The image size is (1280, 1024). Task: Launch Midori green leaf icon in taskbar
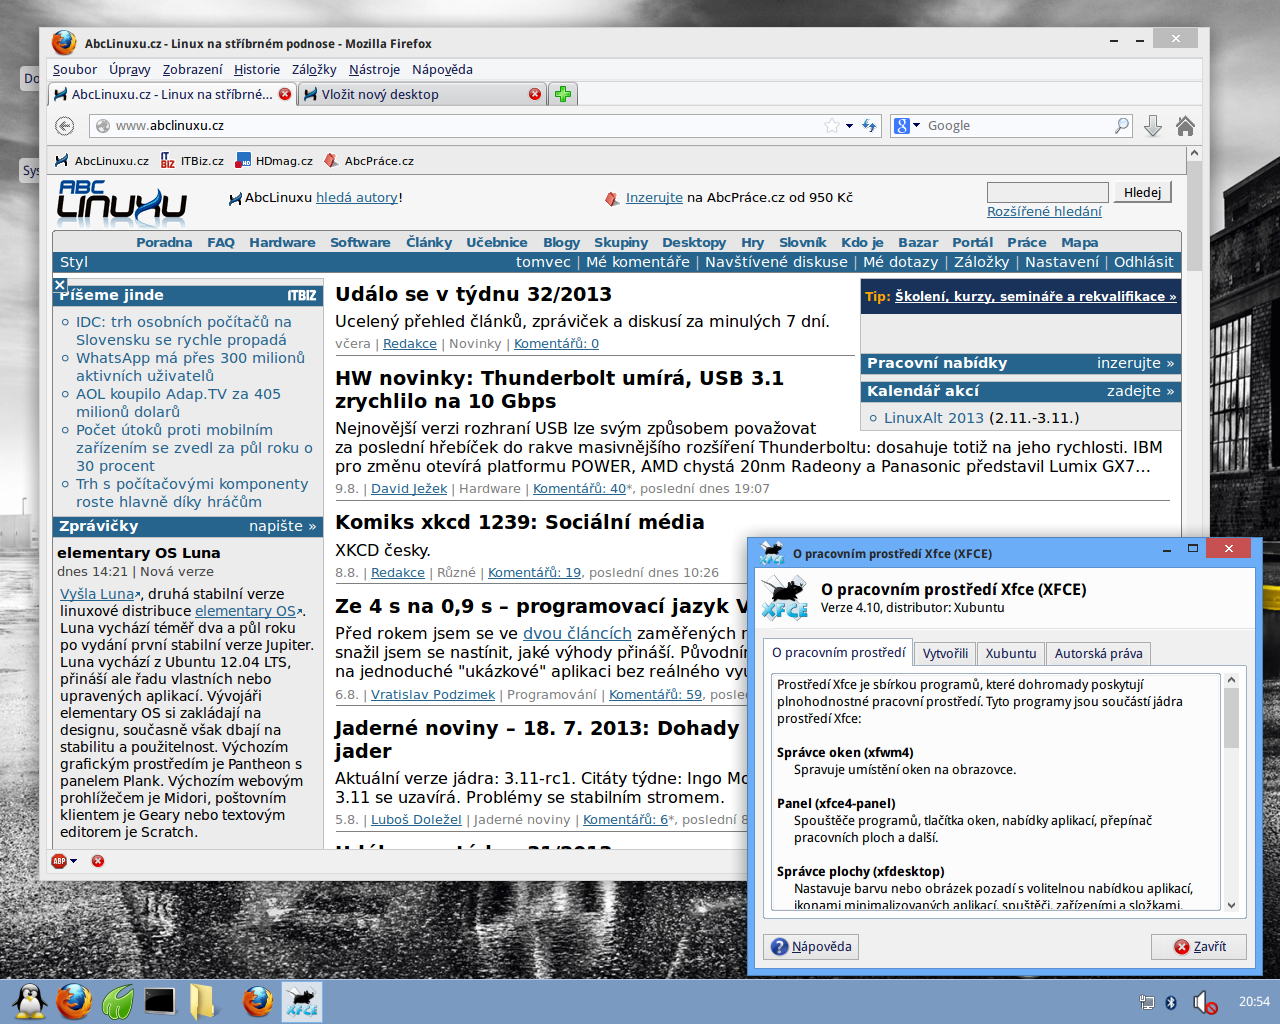[117, 1001]
